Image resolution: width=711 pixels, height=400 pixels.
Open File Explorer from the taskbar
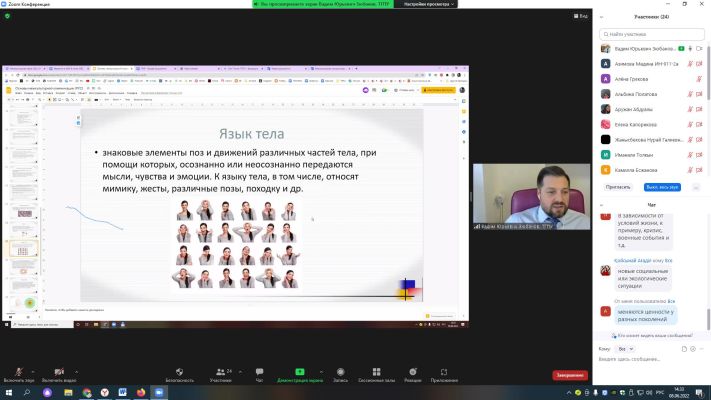(68, 392)
